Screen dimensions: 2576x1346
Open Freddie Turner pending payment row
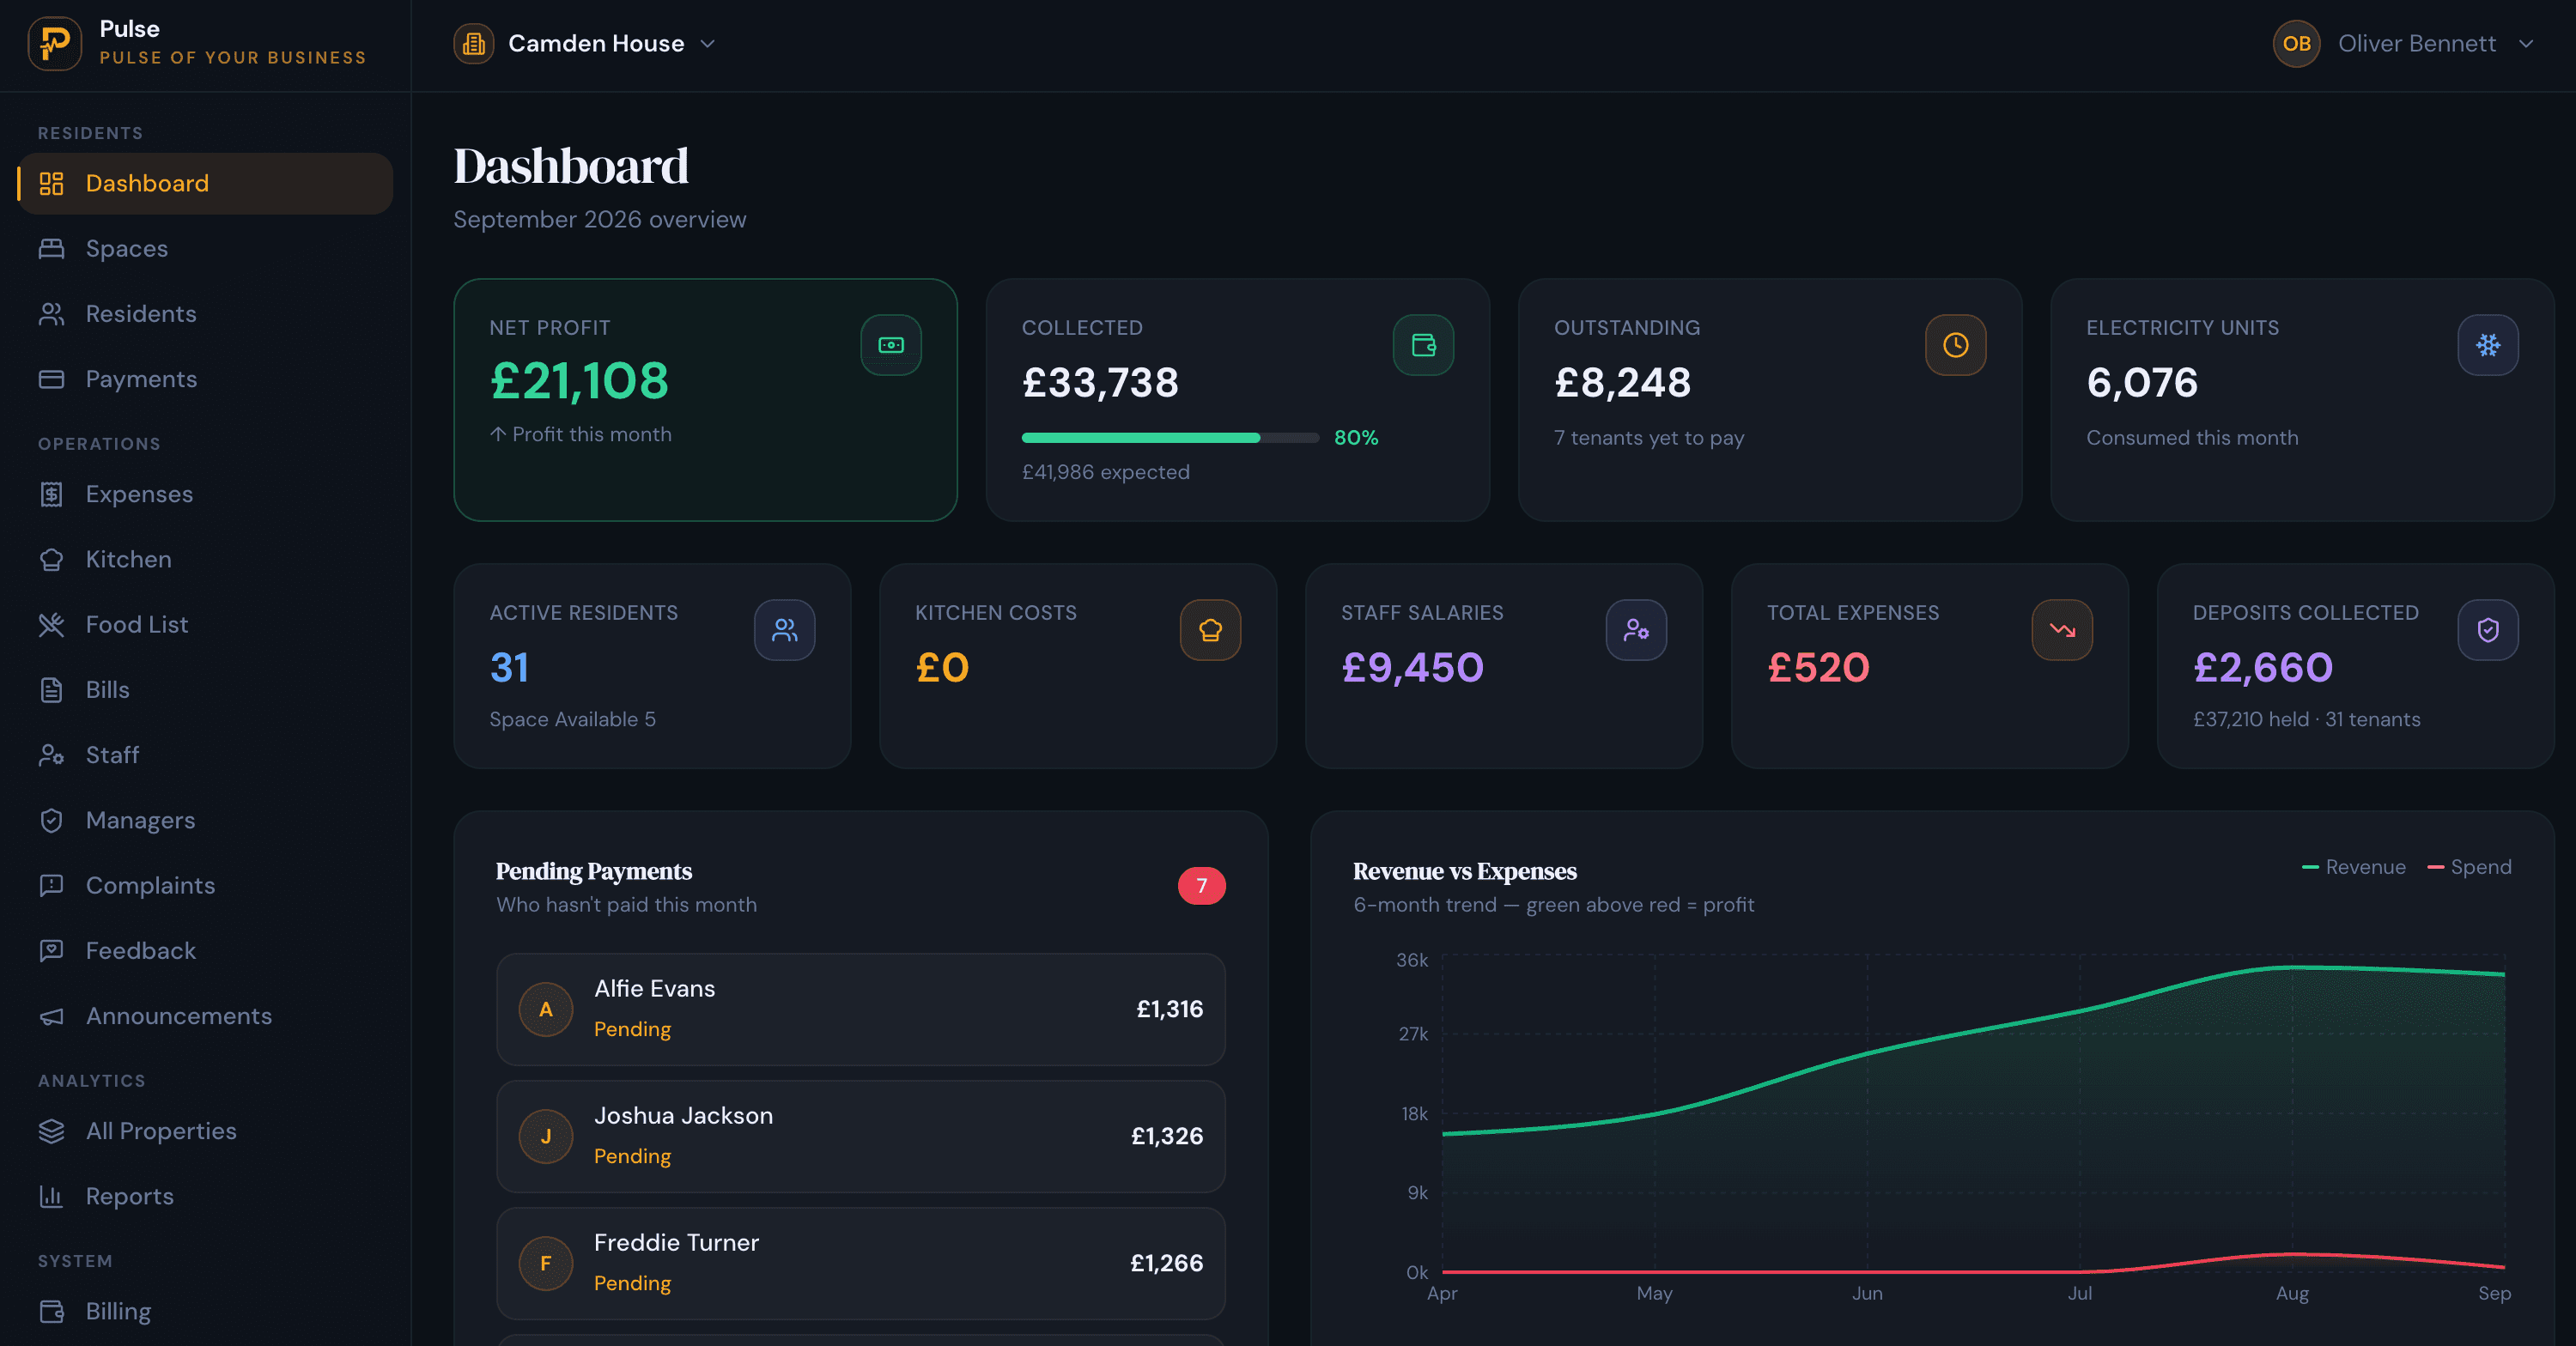click(x=861, y=1263)
